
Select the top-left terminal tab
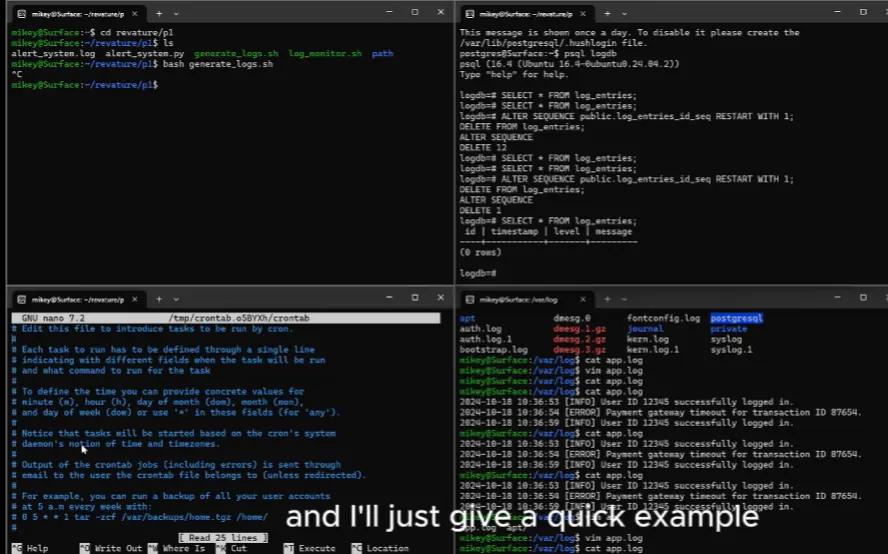point(78,14)
